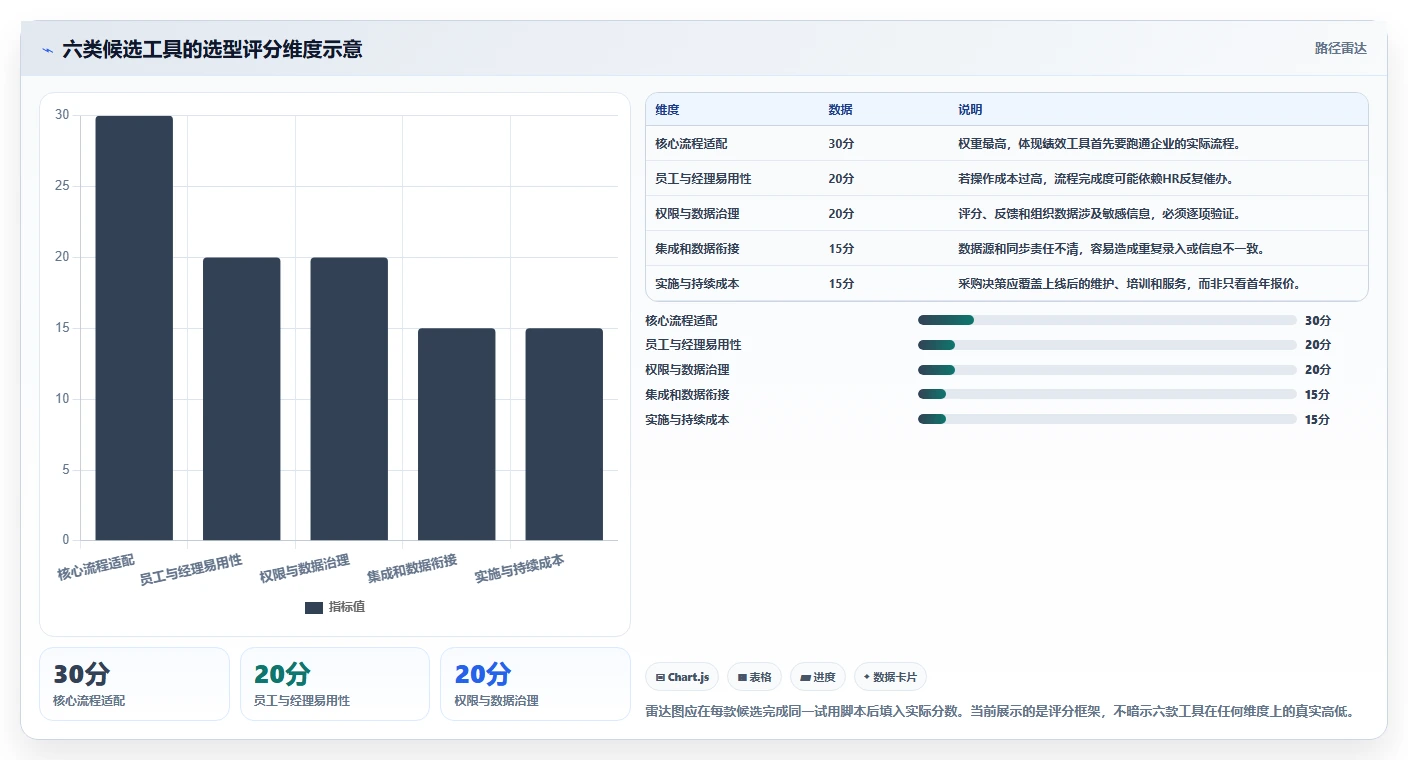Click the 员工与经理易用性 x-axis label
The image size is (1408, 760).
(191, 569)
